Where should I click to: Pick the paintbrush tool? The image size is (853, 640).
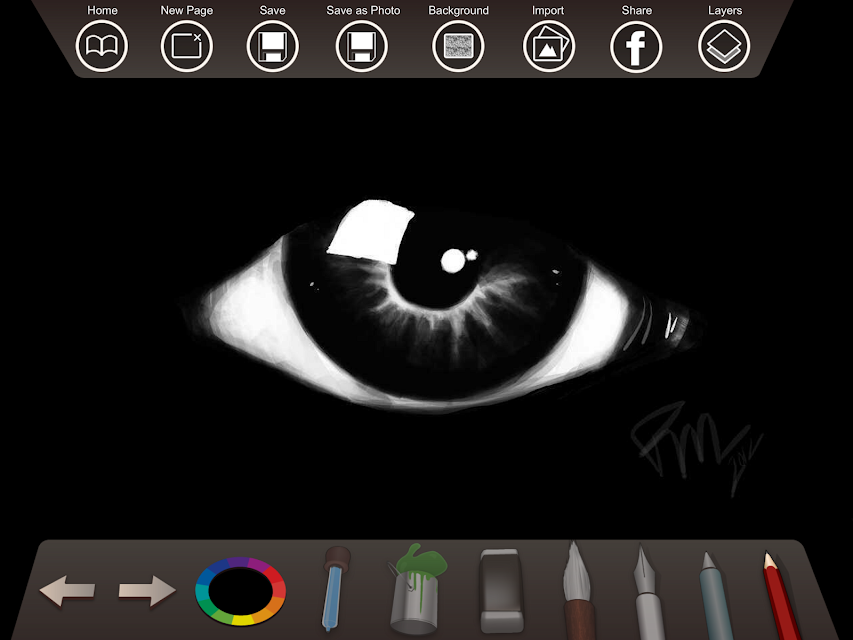pos(578,590)
